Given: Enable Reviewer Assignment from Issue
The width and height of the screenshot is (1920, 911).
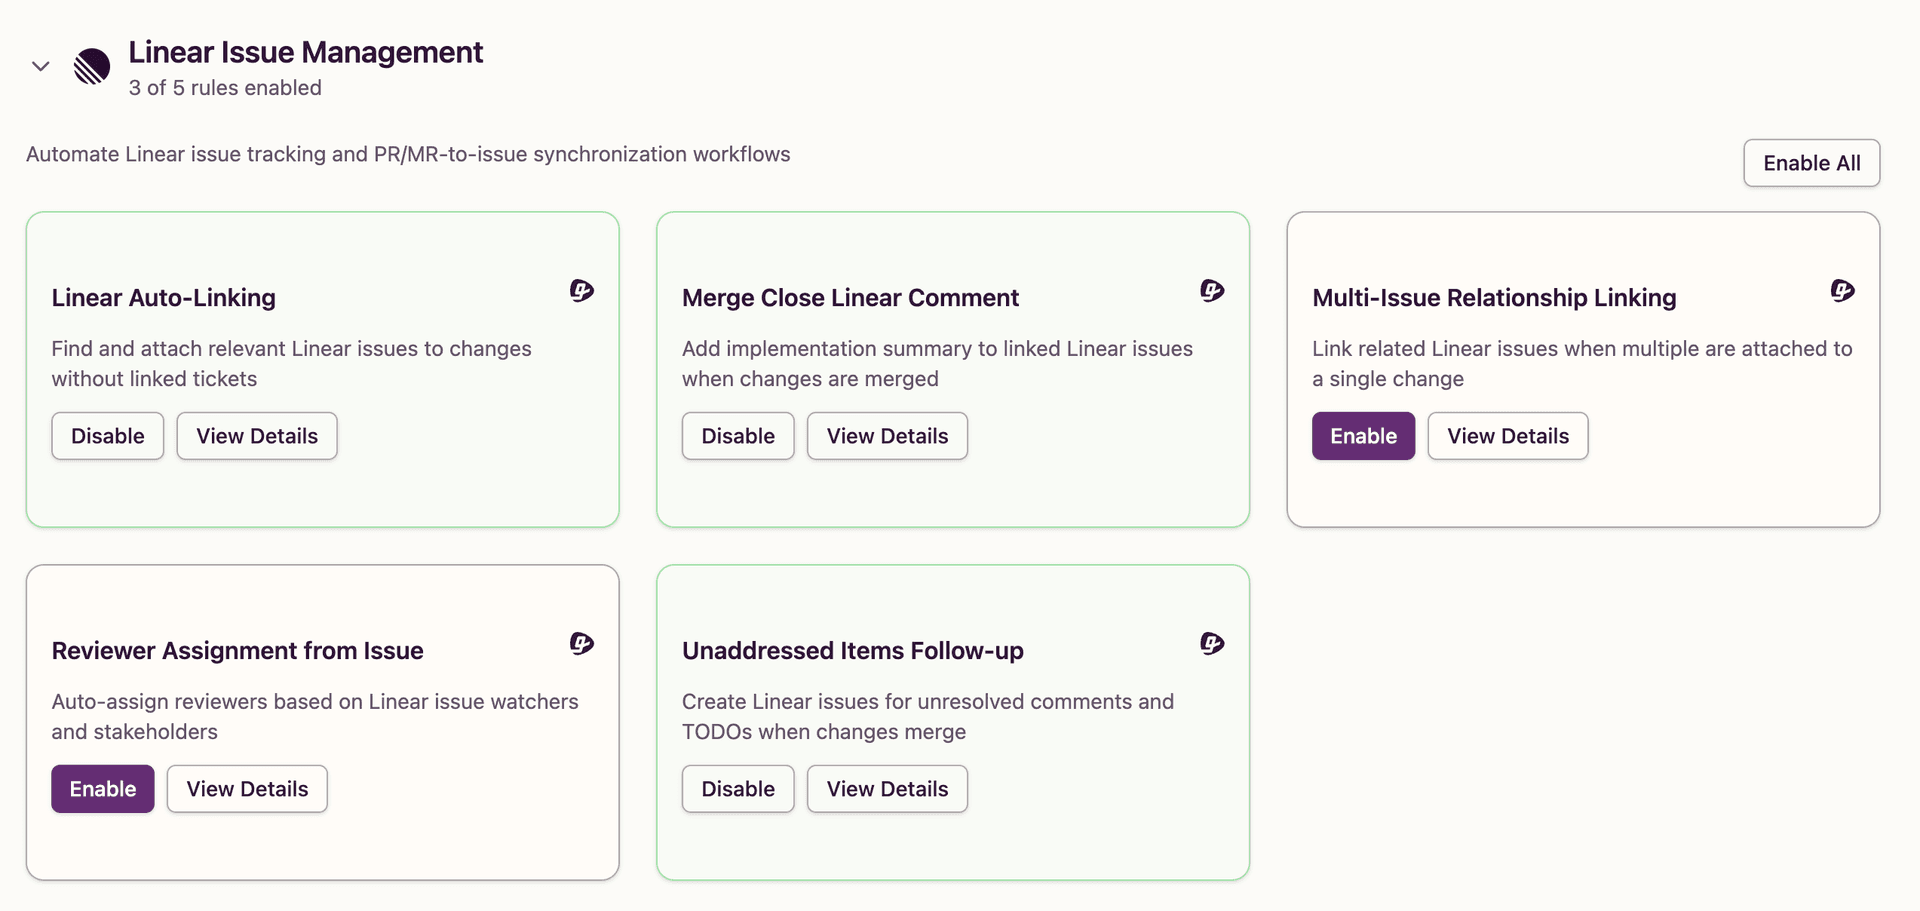Looking at the screenshot, I should coord(102,789).
